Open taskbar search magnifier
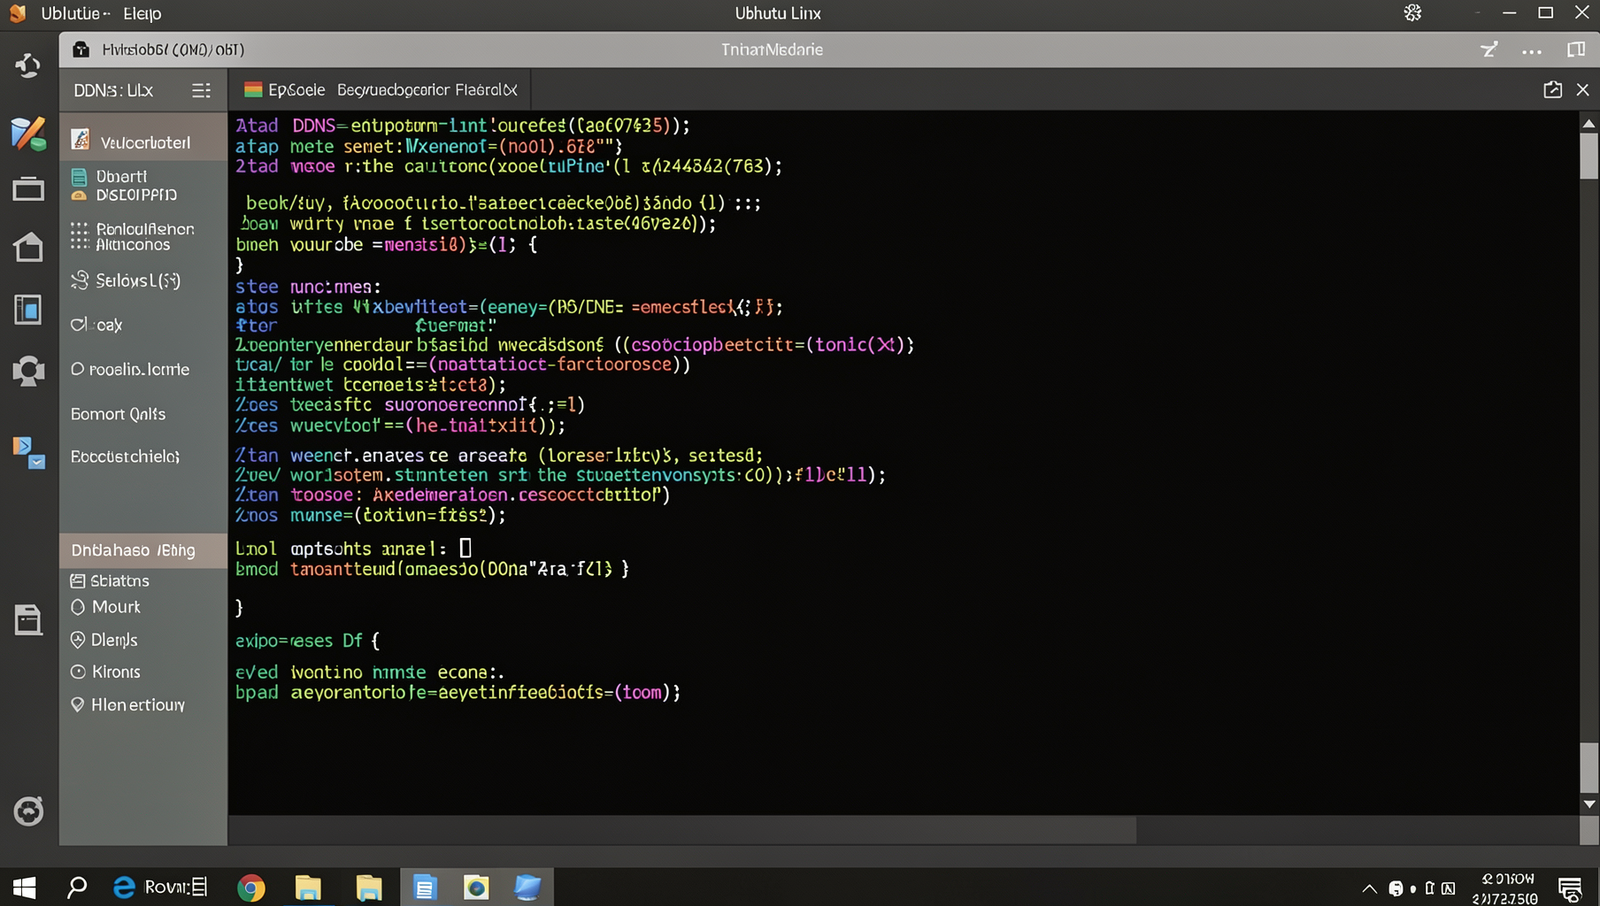This screenshot has height=906, width=1600. (76, 887)
